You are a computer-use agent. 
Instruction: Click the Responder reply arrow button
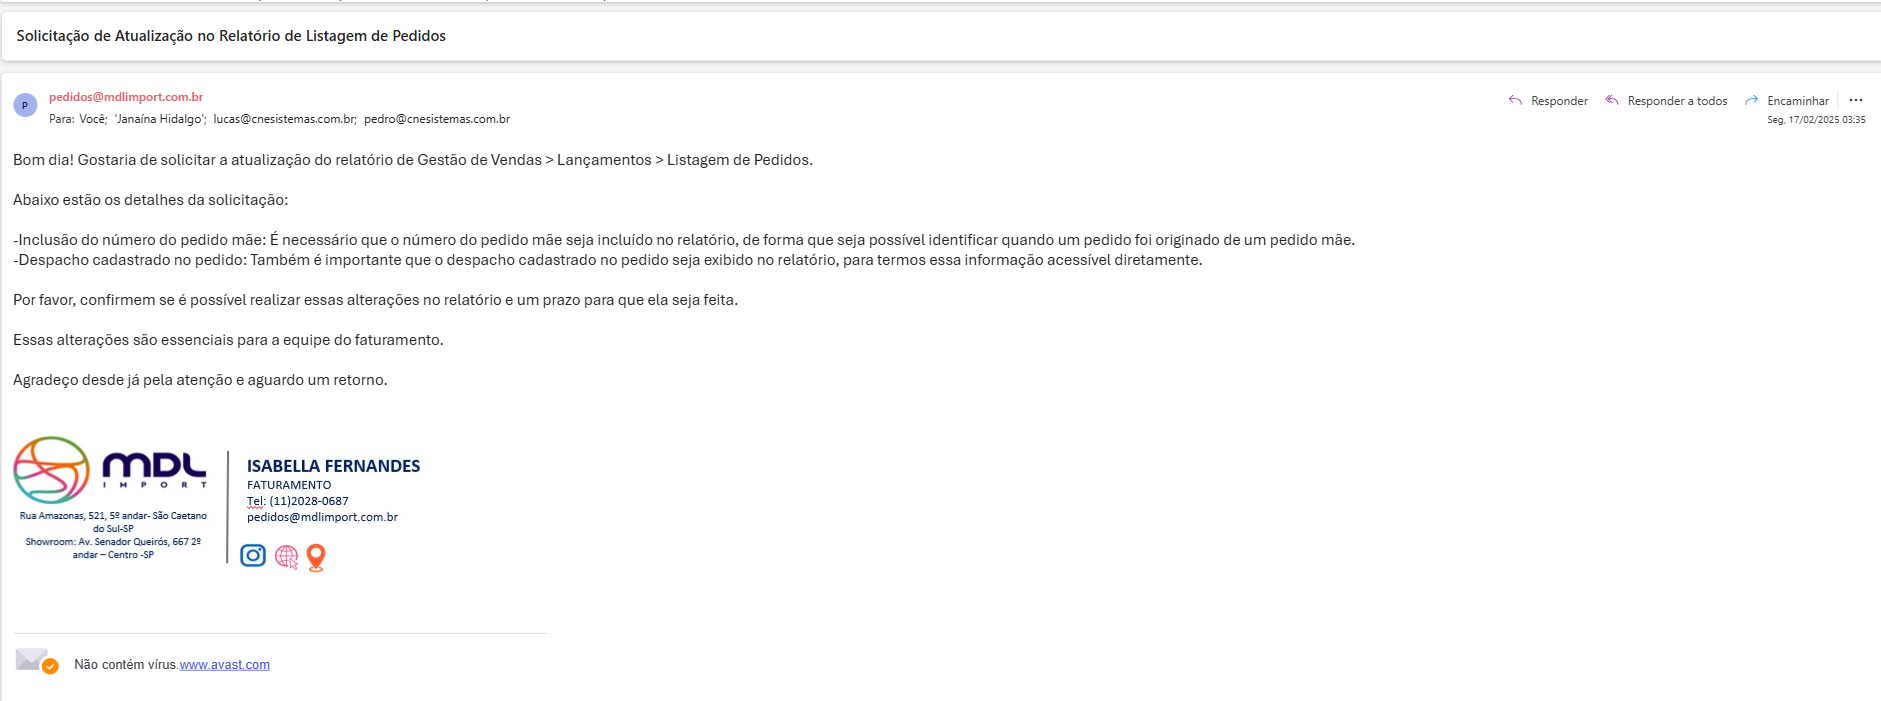[1548, 101]
